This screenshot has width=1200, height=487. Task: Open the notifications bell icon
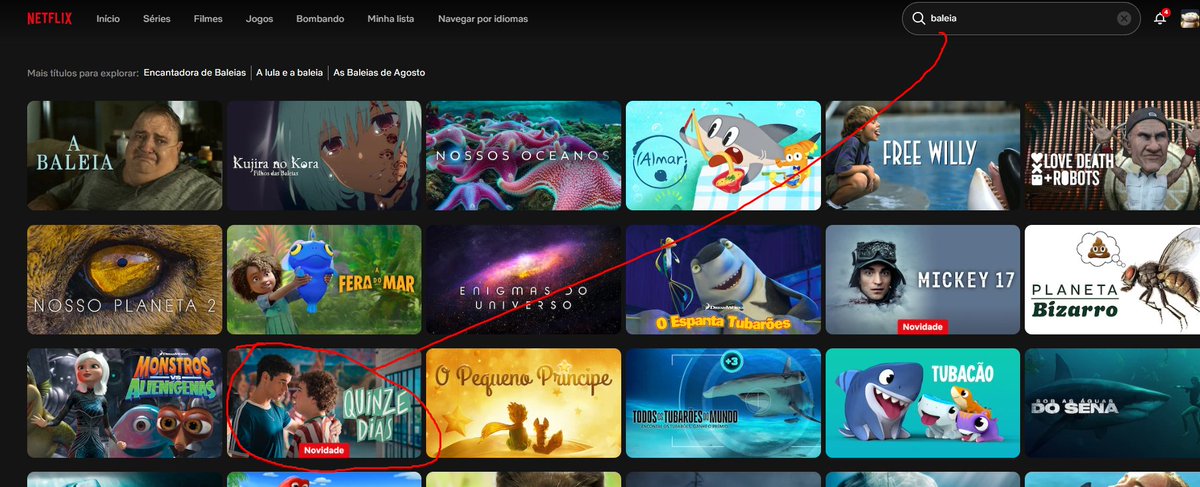(1161, 18)
